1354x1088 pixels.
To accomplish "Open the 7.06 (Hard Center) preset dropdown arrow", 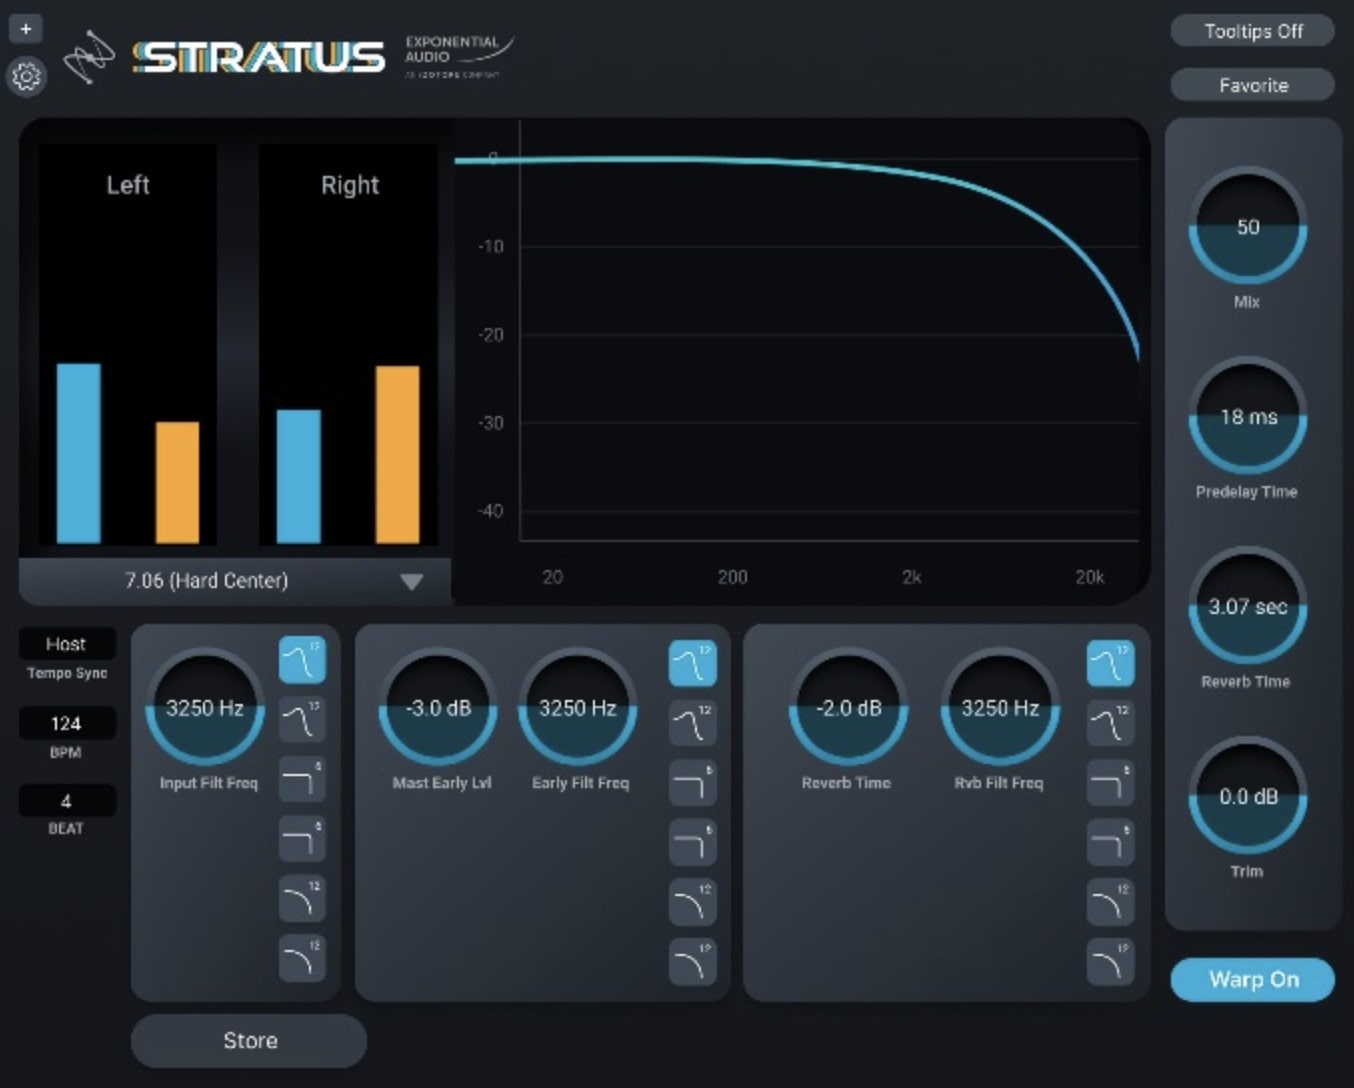I will coord(411,582).
